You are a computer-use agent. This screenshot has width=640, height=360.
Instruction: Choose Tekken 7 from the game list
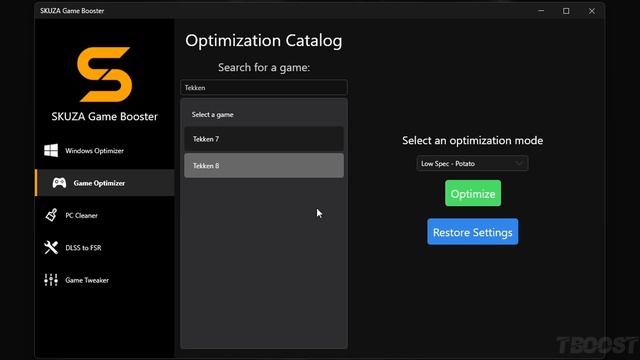(264, 139)
